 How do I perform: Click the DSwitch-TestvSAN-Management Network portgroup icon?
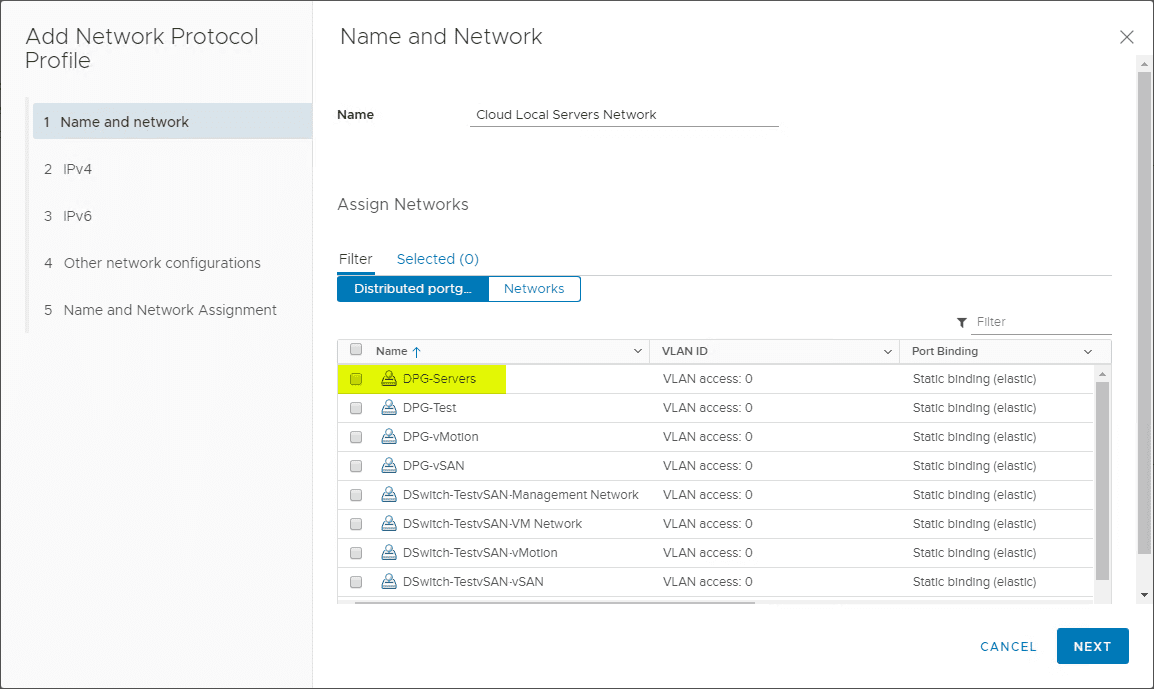389,495
